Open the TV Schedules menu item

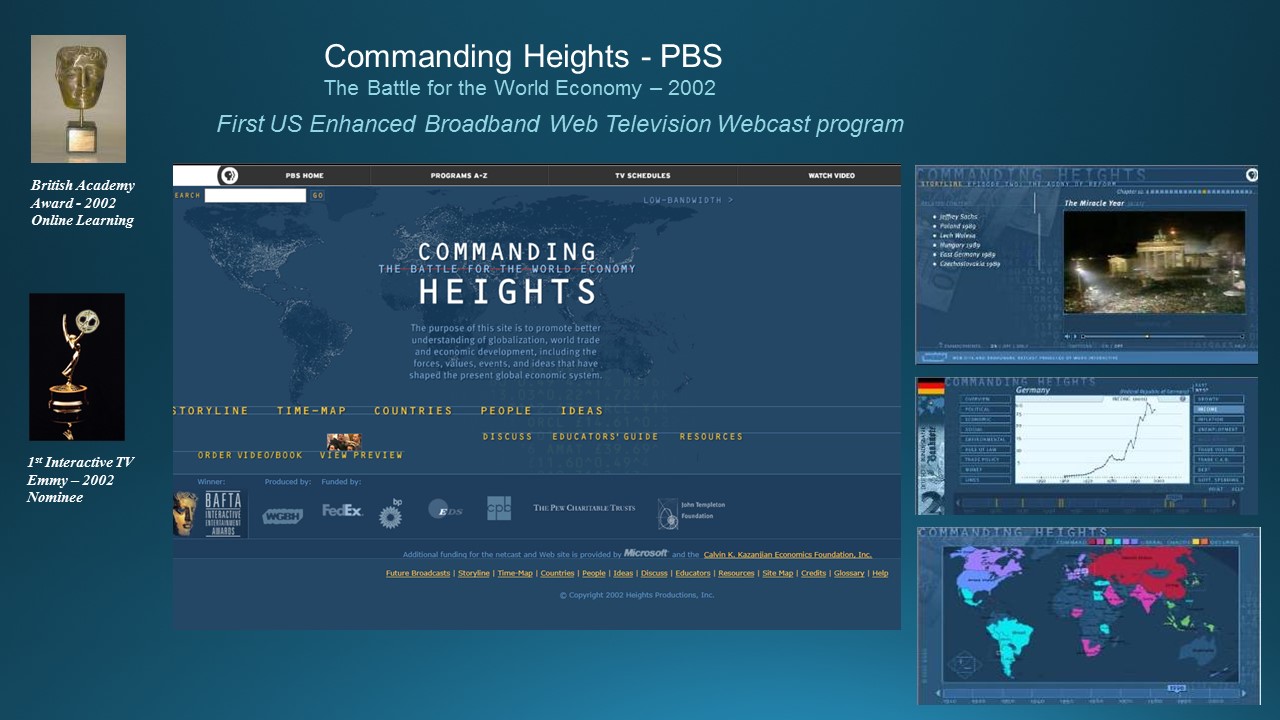(x=642, y=176)
